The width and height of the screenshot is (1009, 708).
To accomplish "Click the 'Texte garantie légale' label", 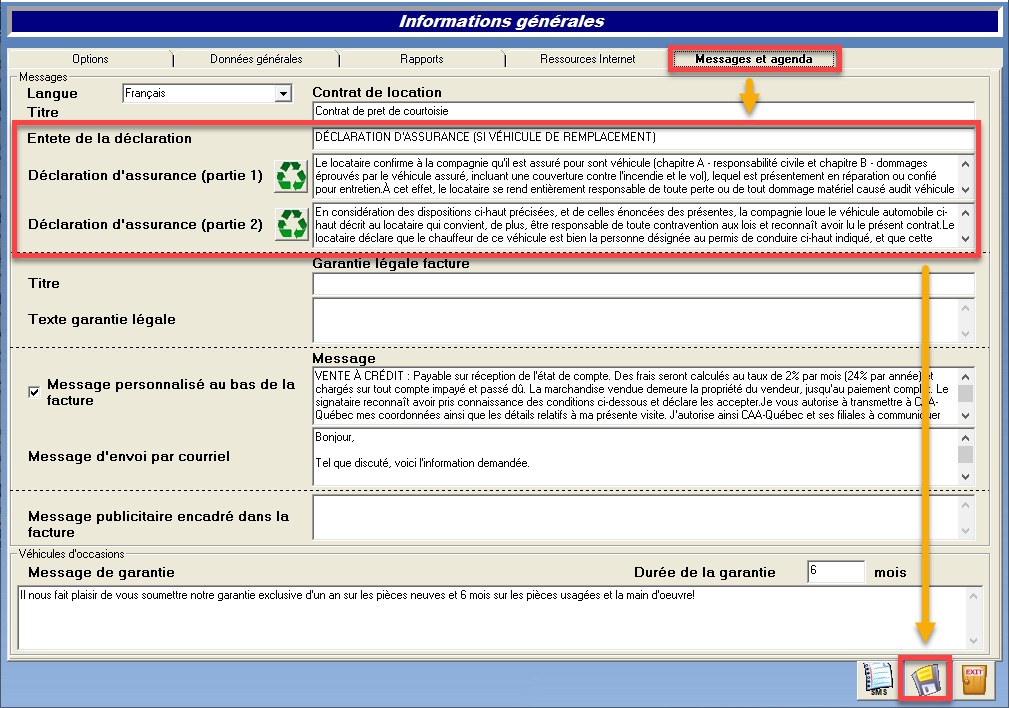I will [102, 319].
